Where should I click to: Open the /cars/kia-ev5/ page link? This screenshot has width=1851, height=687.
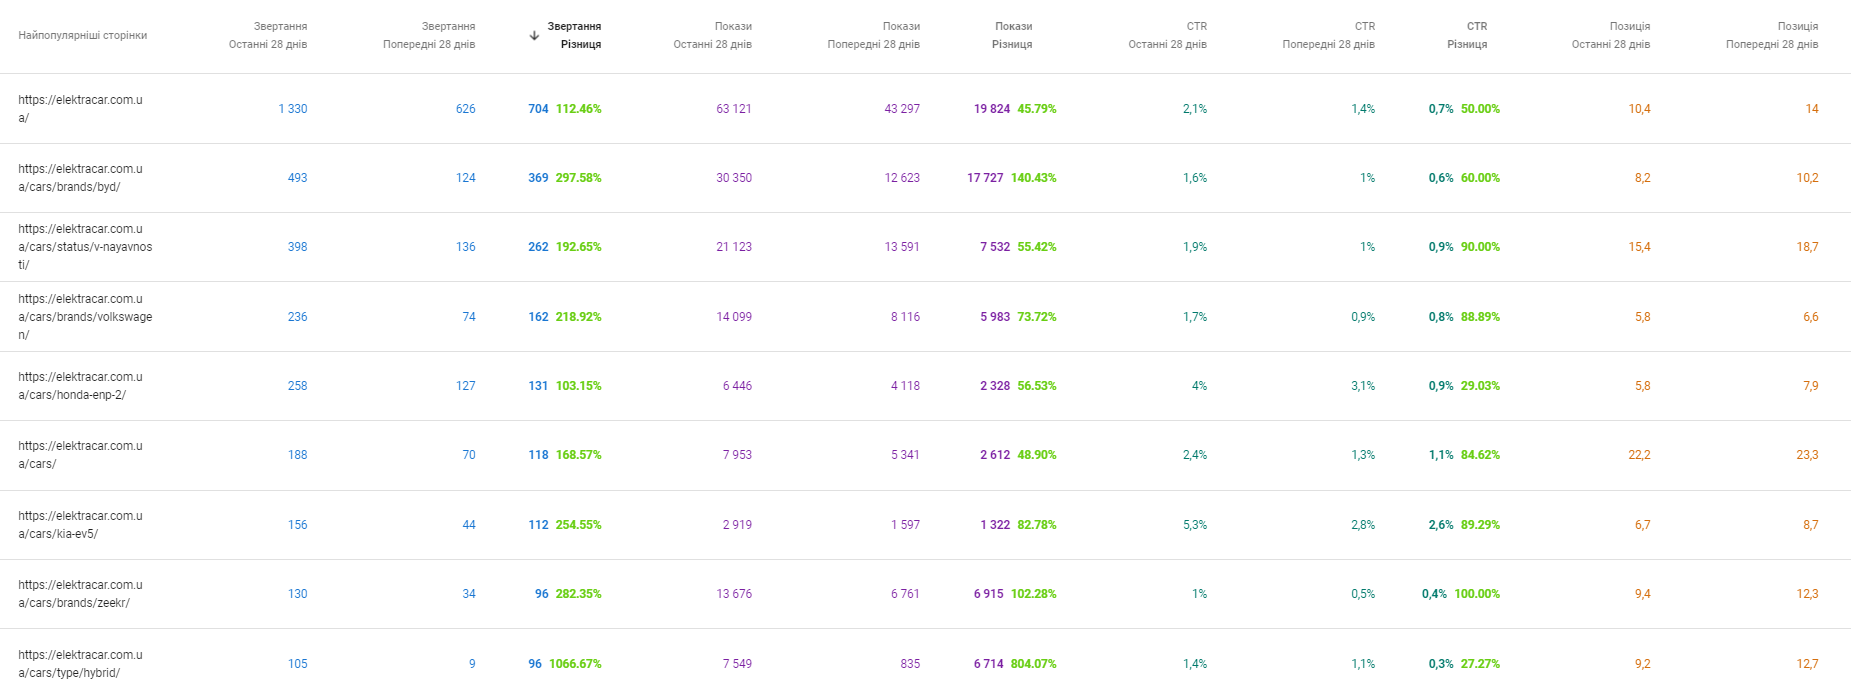point(80,525)
